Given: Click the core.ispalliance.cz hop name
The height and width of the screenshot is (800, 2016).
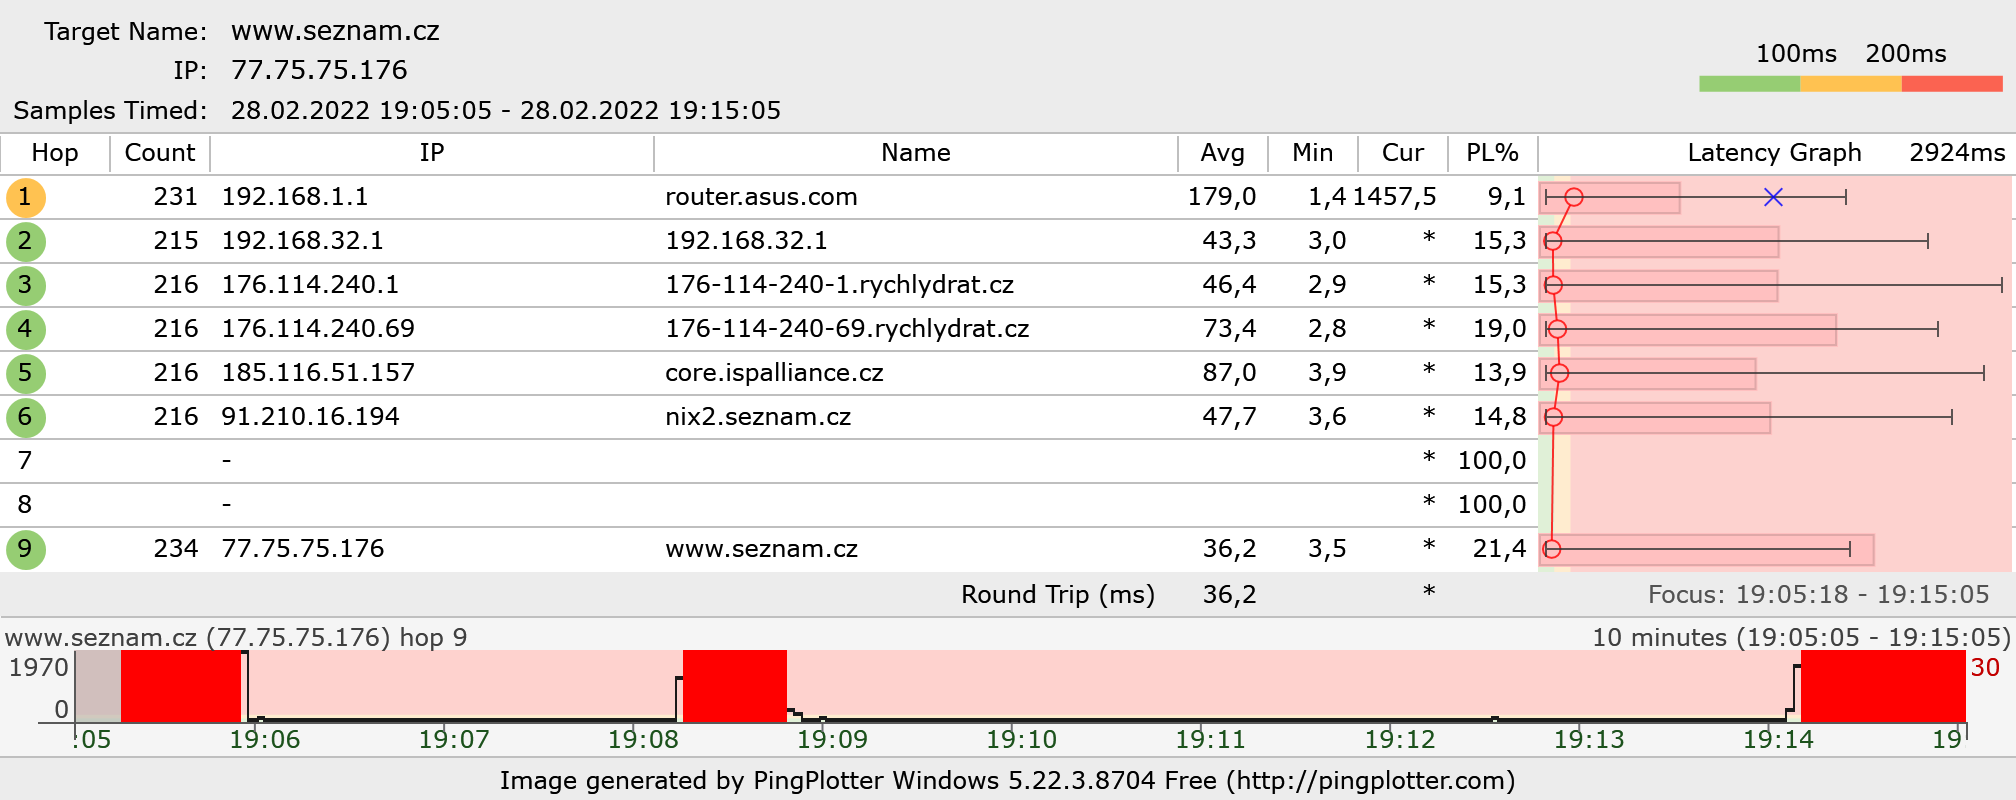Looking at the screenshot, I should pyautogui.click(x=774, y=373).
